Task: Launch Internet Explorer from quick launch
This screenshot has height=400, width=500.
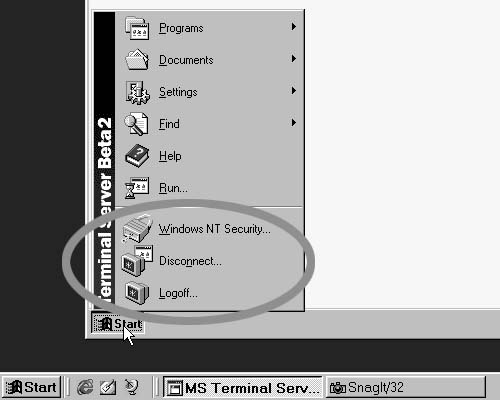Action: coord(85,387)
